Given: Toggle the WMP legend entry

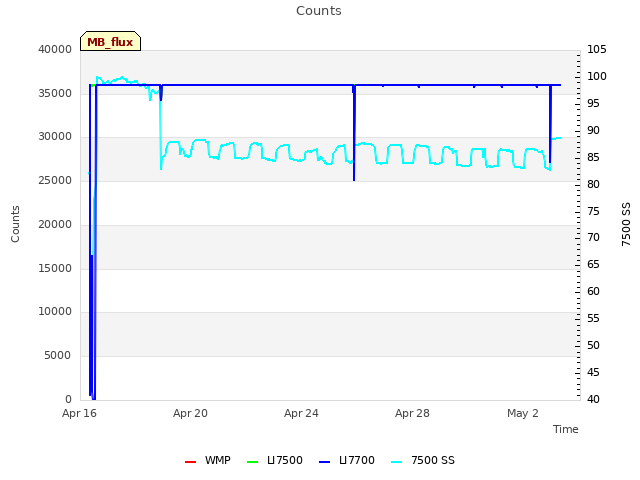Looking at the screenshot, I should 207,460.
